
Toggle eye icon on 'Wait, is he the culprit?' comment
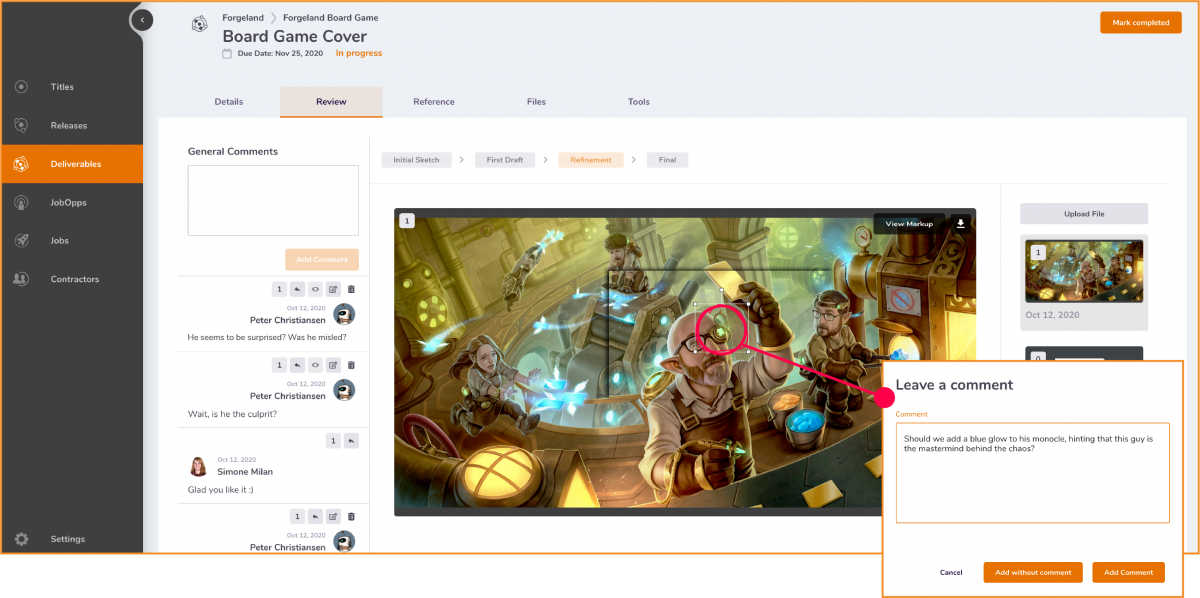tap(315, 365)
